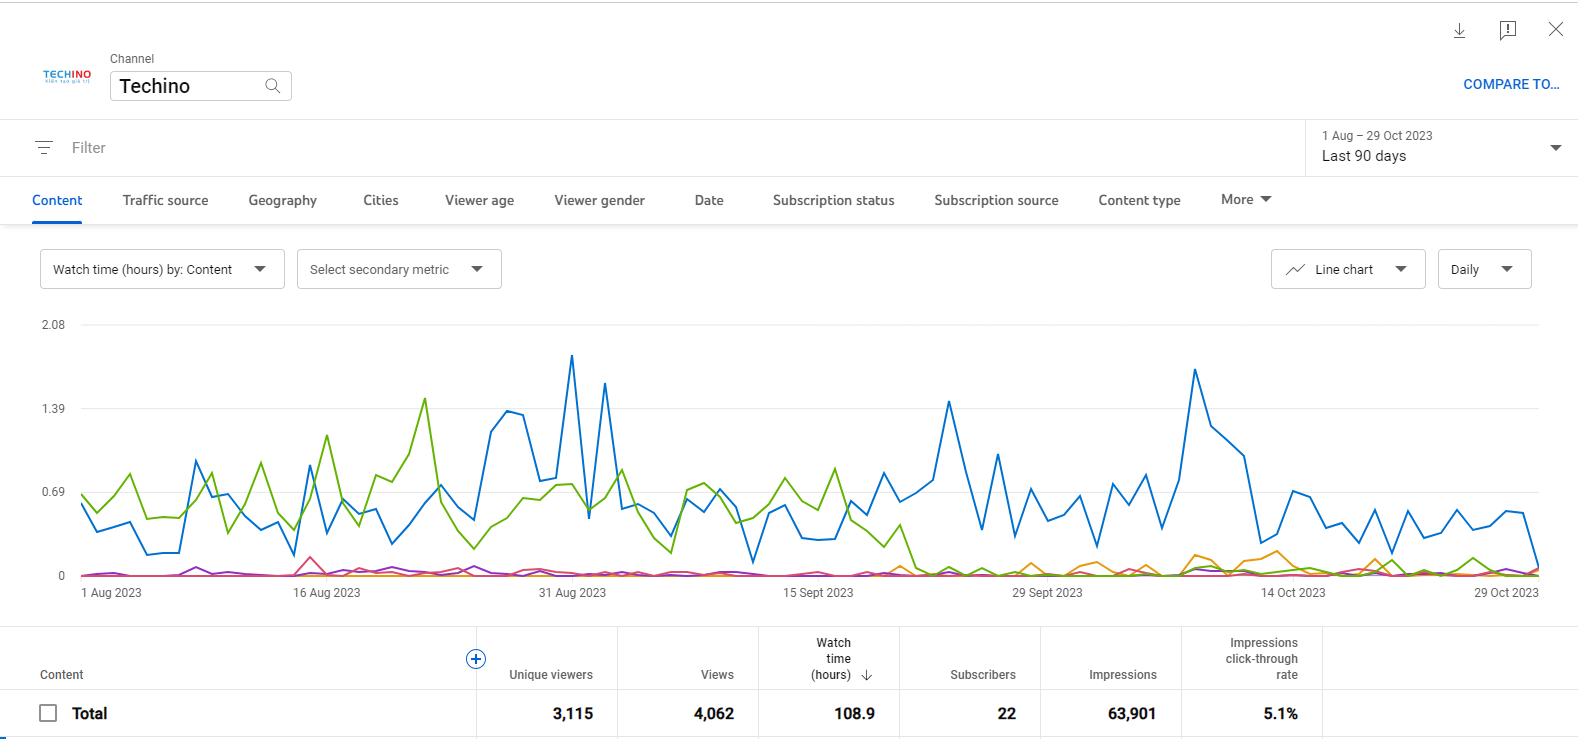Image resolution: width=1578 pixels, height=739 pixels.
Task: Click the Impressions column header
Action: tap(1123, 675)
